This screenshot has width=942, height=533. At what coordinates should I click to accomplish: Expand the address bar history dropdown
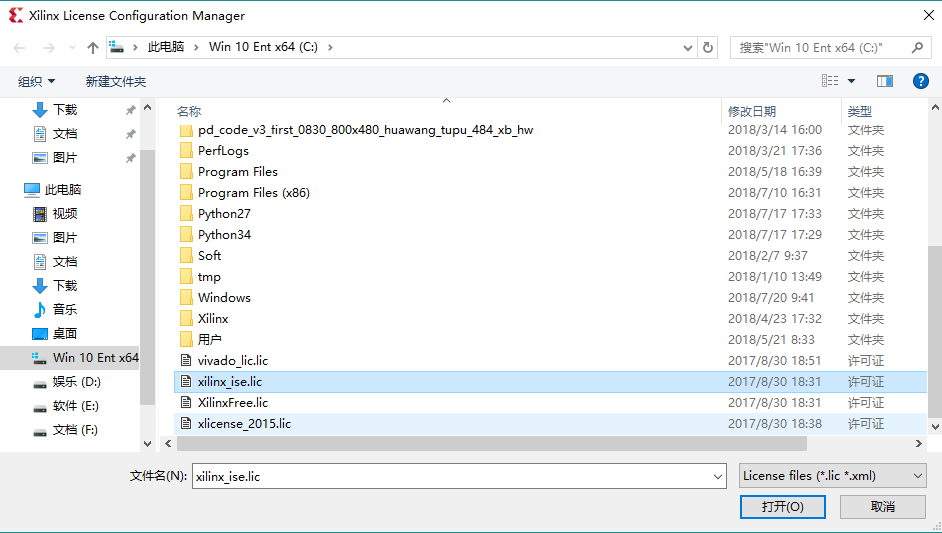click(x=688, y=47)
